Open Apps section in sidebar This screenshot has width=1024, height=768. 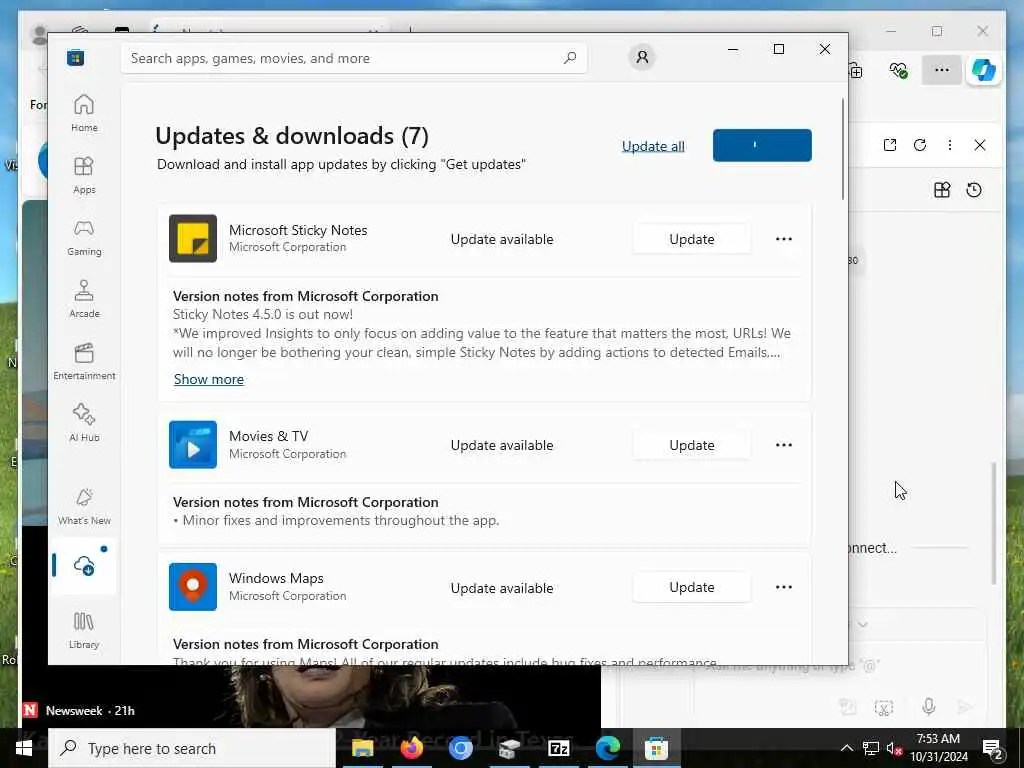coord(84,175)
